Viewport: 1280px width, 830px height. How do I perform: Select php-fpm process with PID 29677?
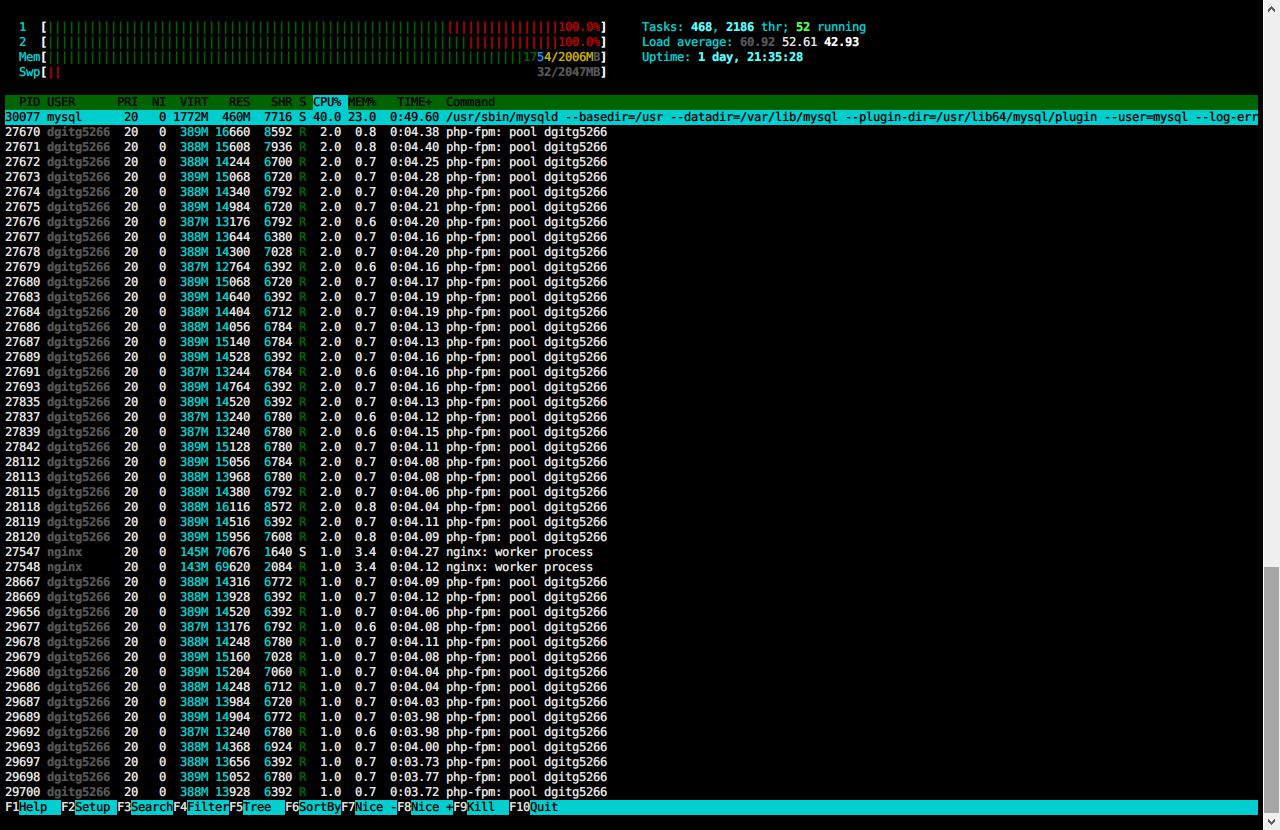pyautogui.click(x=306, y=627)
